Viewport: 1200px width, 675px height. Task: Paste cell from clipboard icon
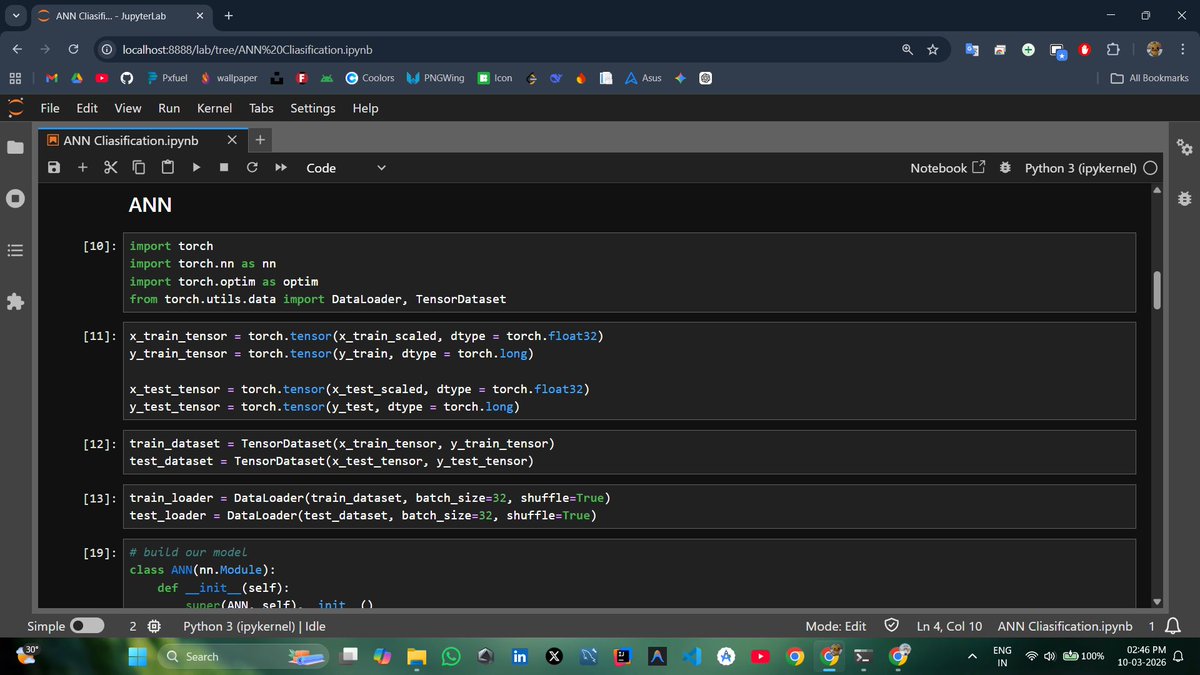pos(168,168)
